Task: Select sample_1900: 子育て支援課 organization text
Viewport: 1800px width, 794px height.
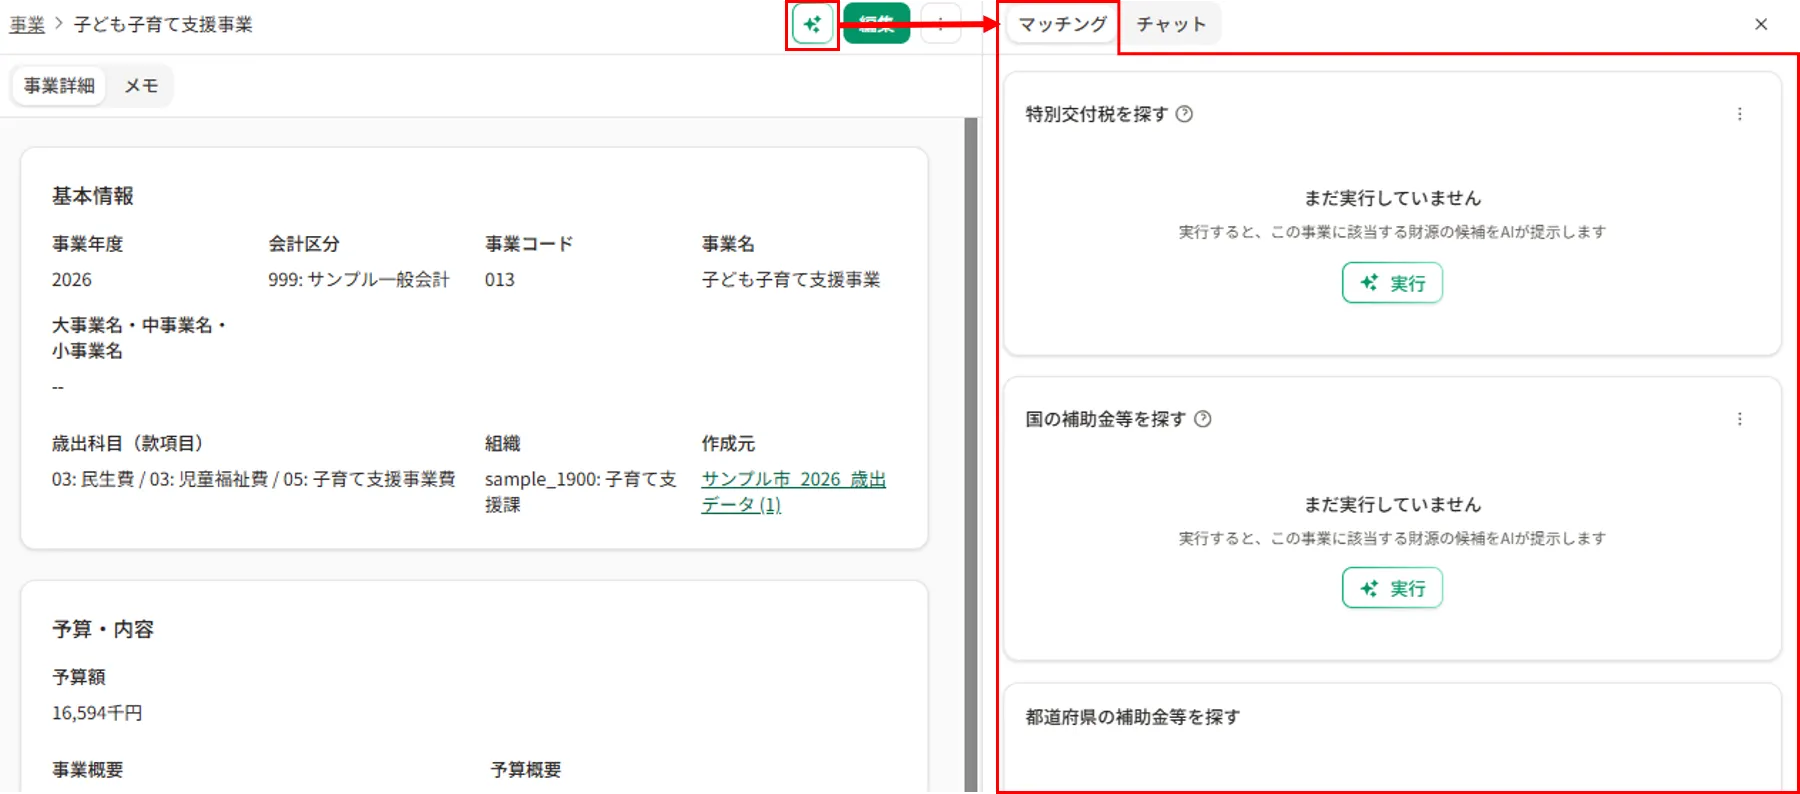Action: [581, 492]
